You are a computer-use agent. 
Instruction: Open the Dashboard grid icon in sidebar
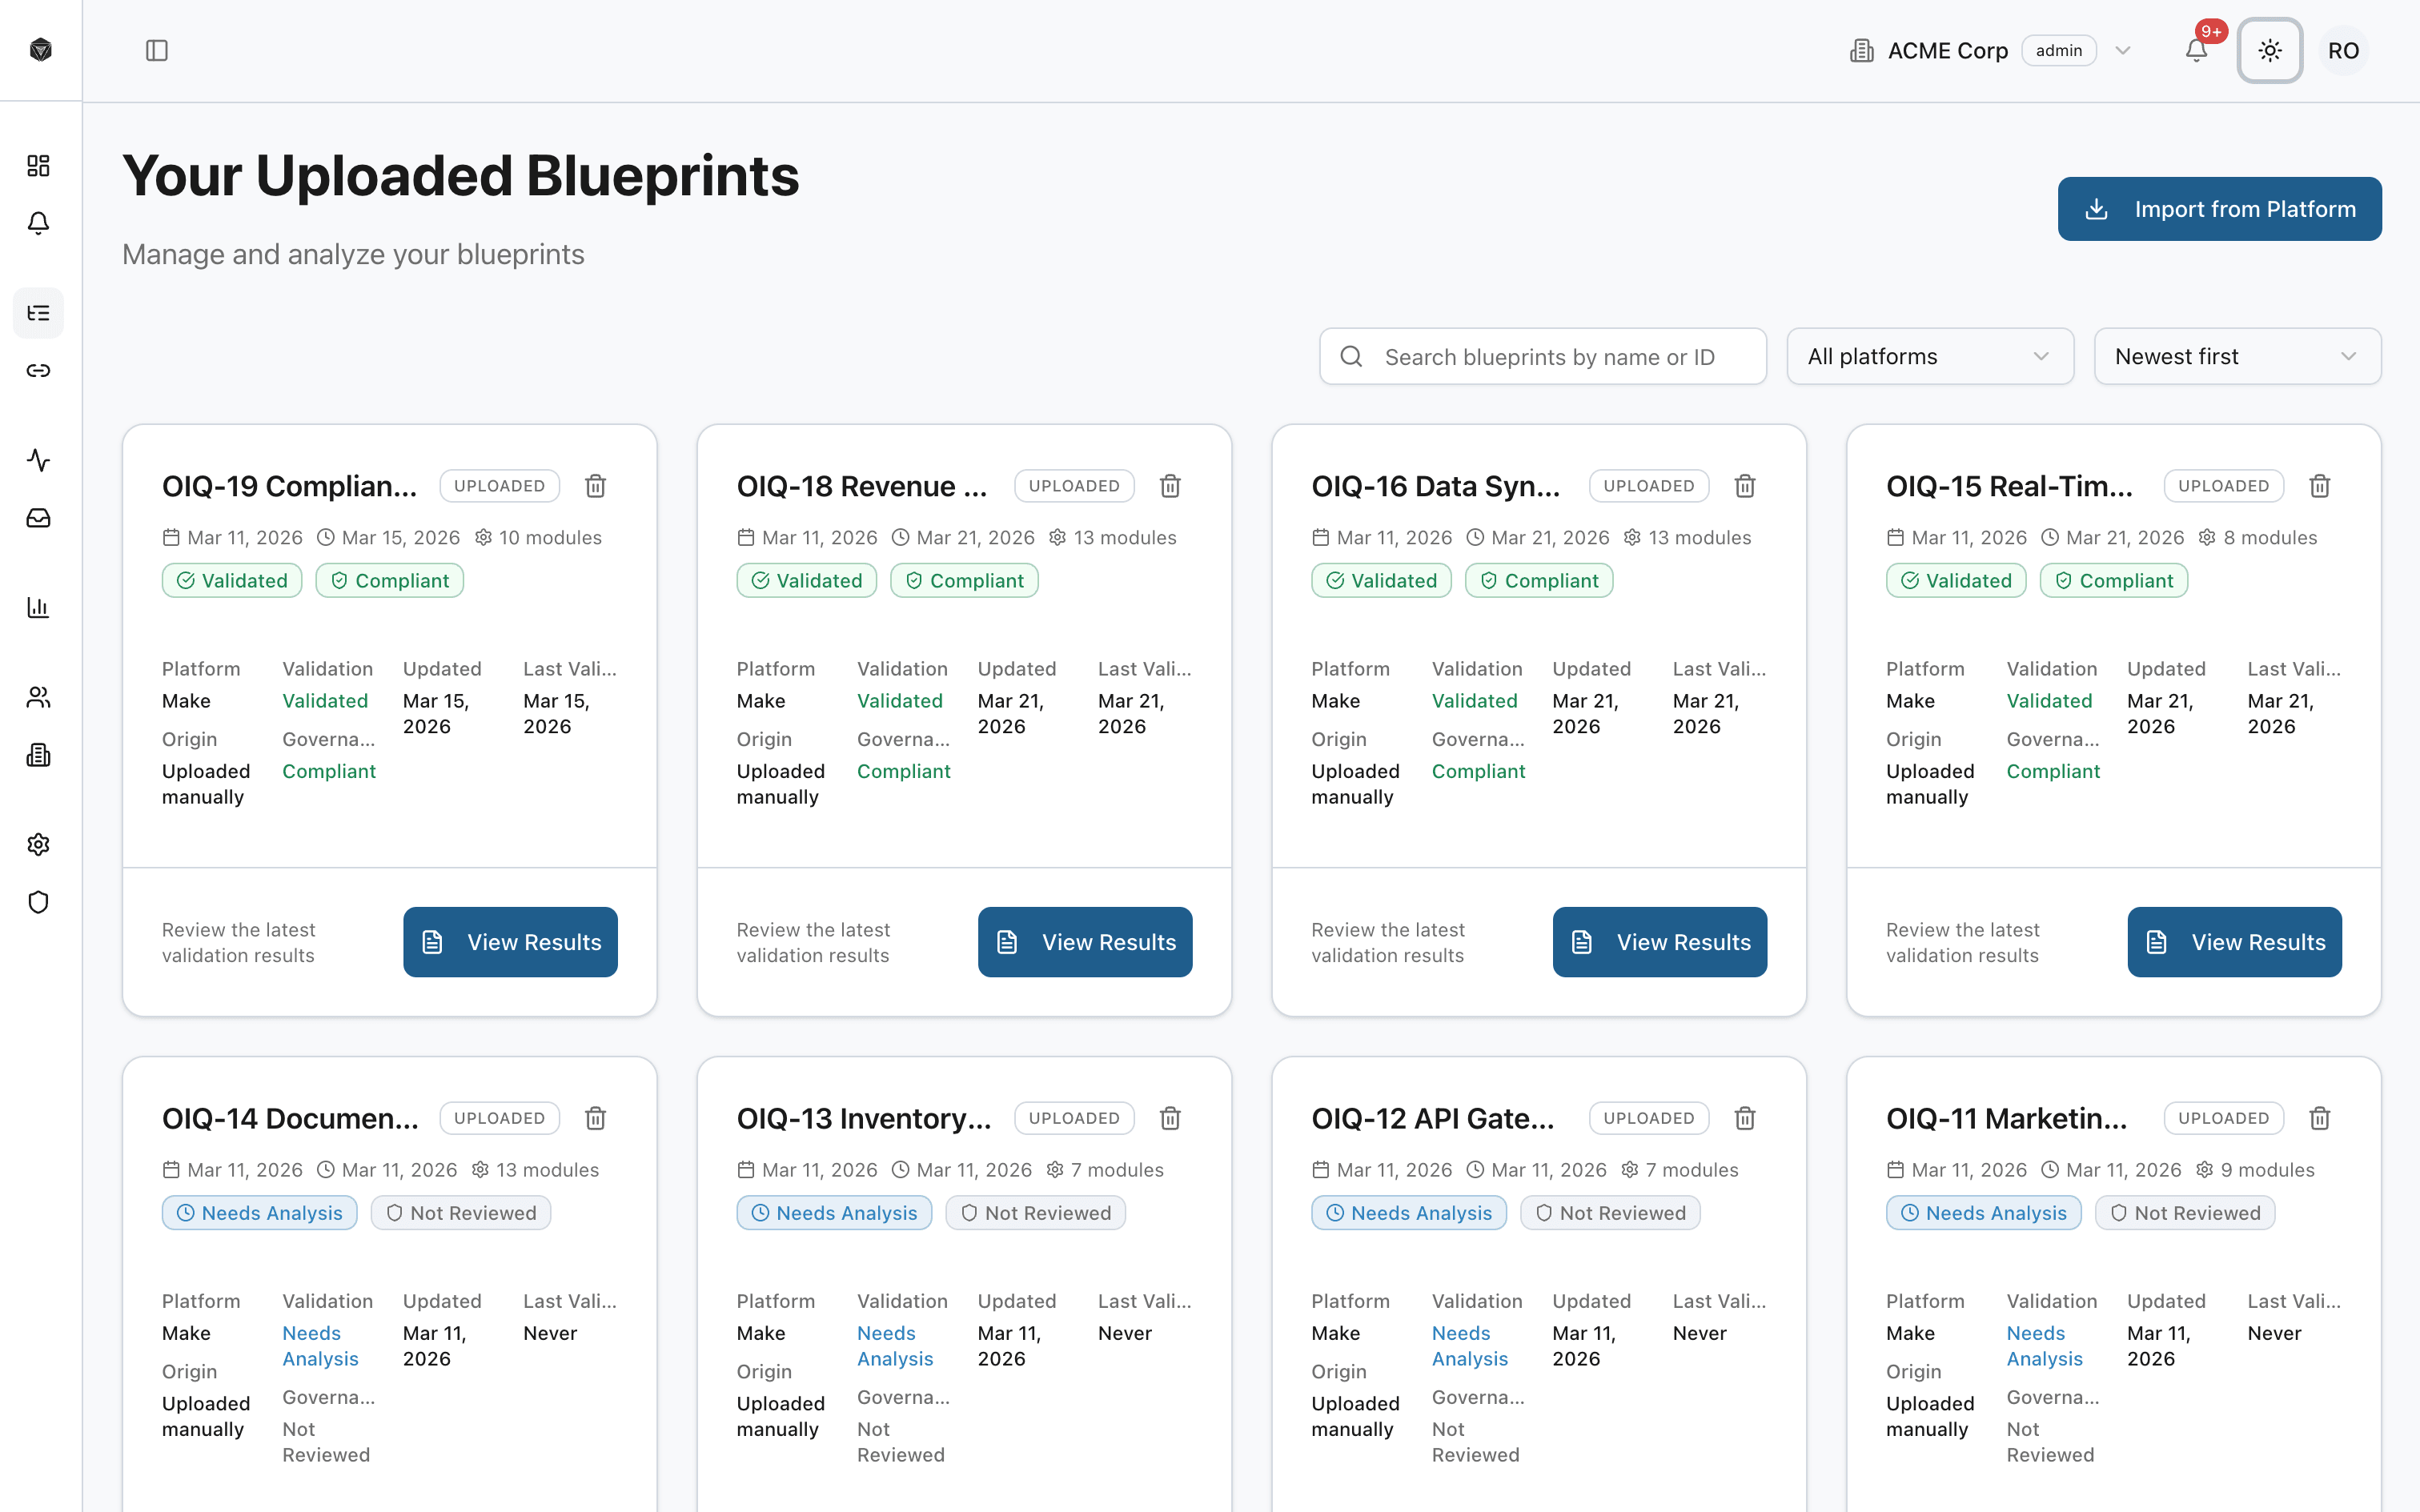38,166
